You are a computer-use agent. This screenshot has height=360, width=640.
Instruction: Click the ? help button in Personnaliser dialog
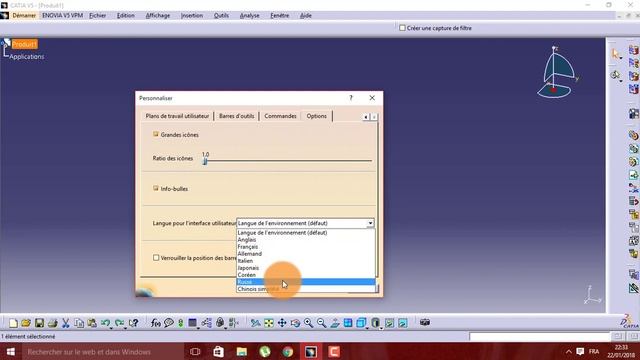pyautogui.click(x=351, y=98)
